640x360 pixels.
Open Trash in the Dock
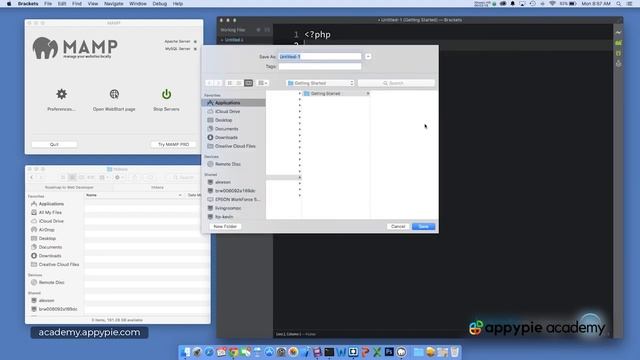coord(454,352)
